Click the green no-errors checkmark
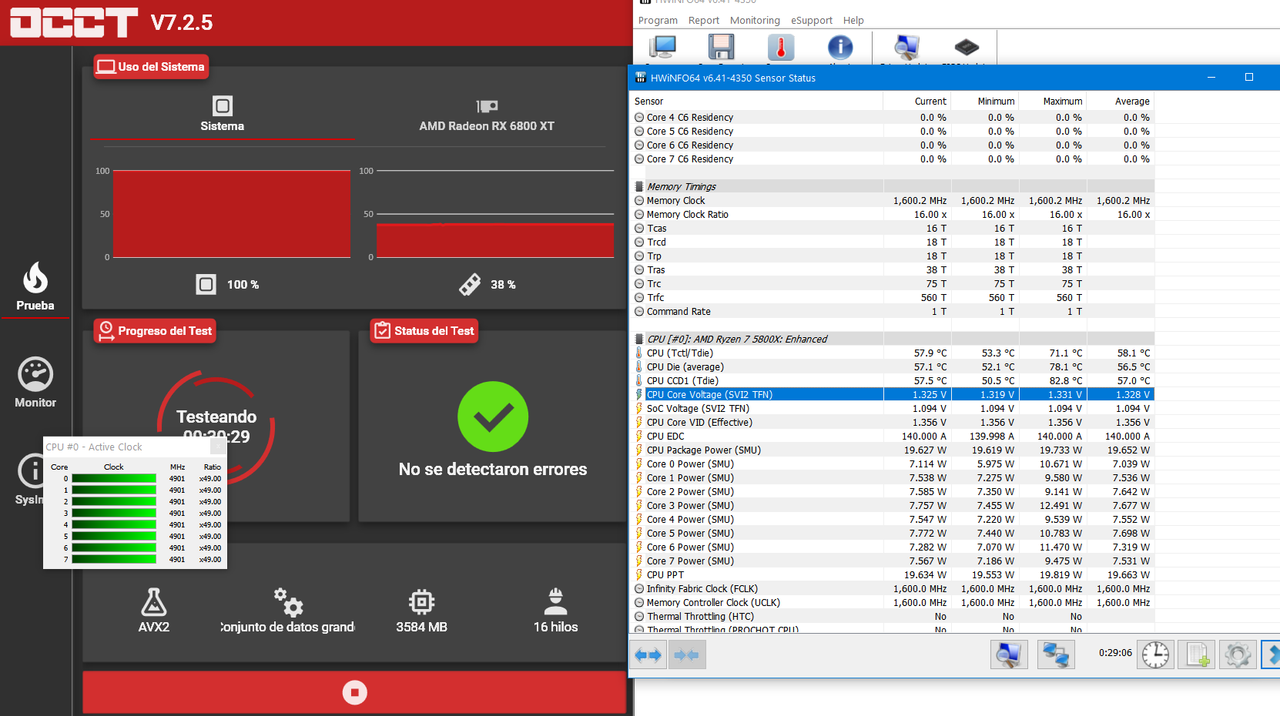The image size is (1280, 716). click(x=493, y=416)
